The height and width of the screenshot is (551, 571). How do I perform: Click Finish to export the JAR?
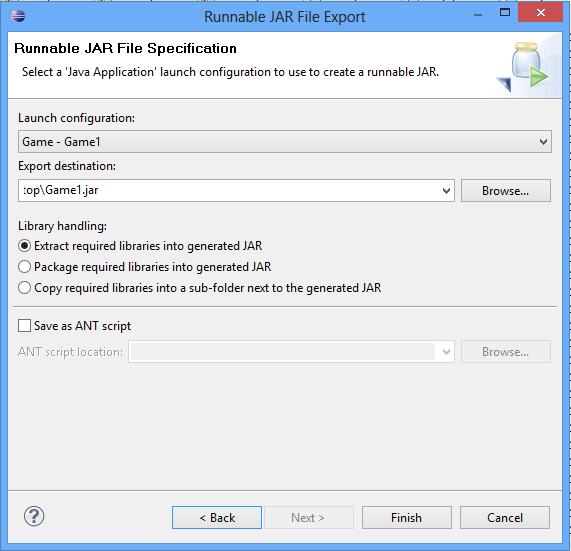click(x=406, y=517)
